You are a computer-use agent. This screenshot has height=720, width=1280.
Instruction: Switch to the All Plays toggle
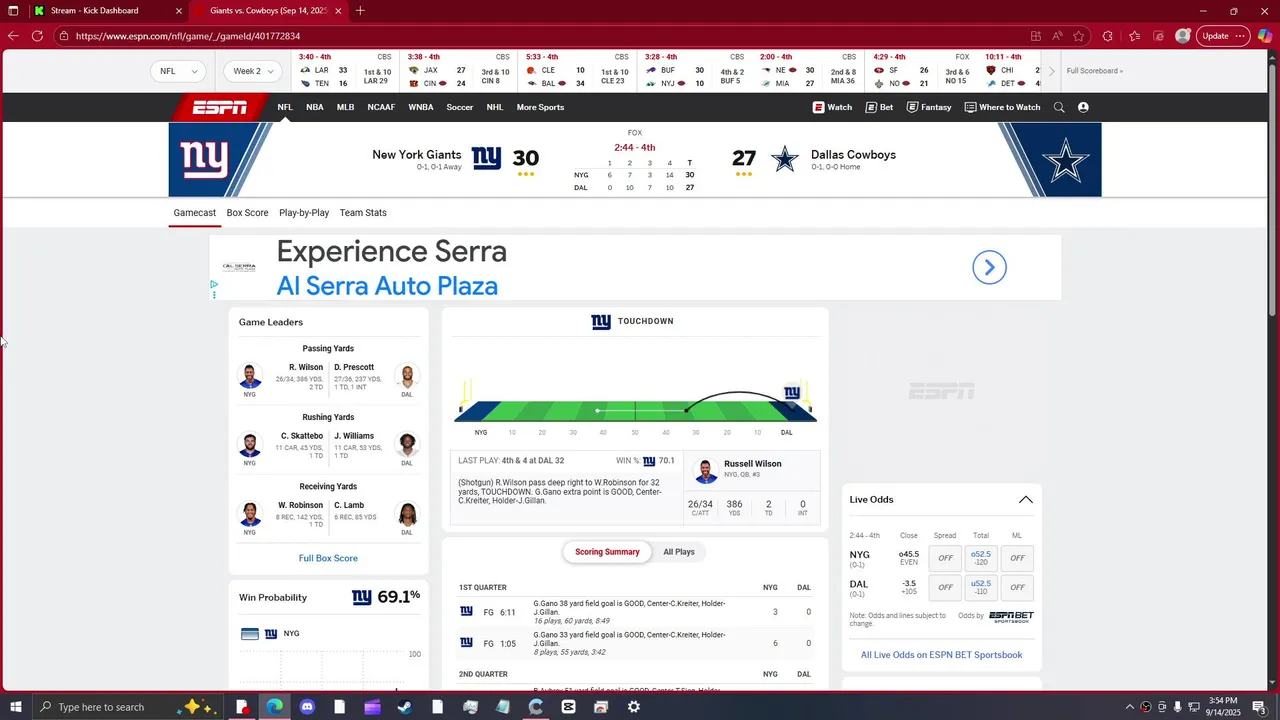679,552
